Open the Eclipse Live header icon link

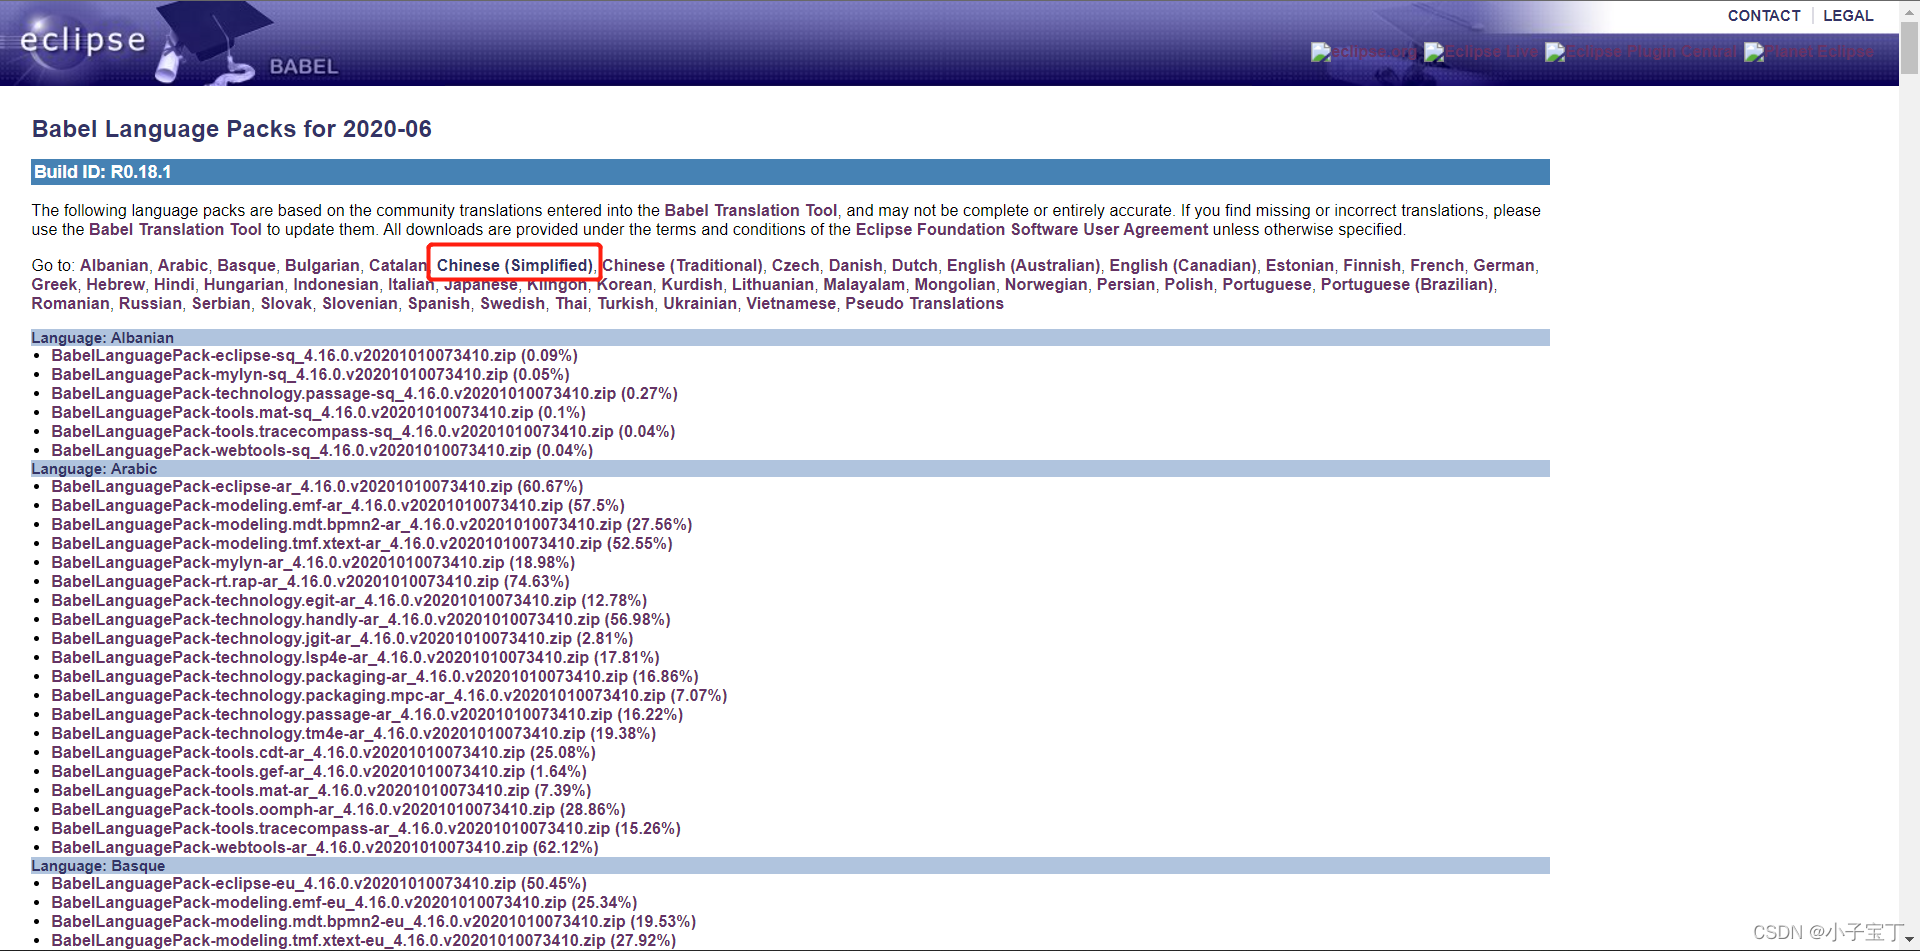[x=1481, y=52]
